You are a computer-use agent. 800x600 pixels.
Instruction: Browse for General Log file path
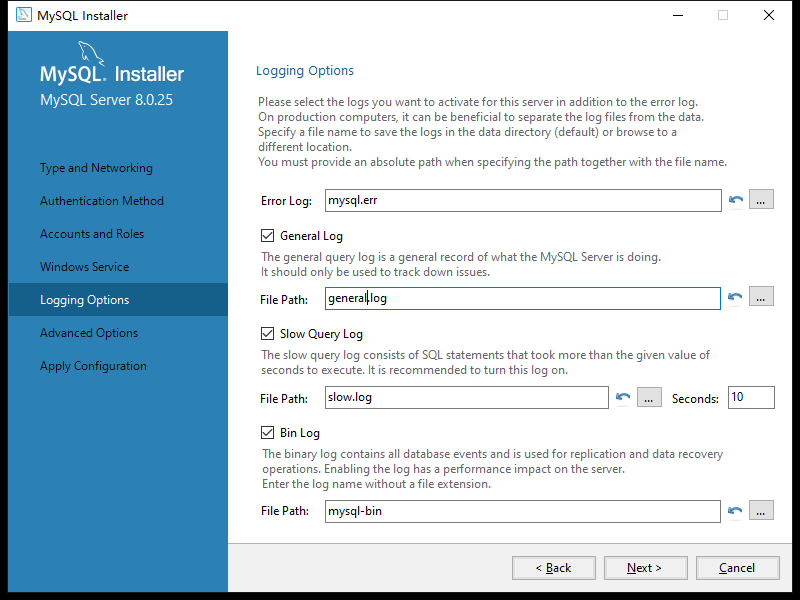click(761, 296)
